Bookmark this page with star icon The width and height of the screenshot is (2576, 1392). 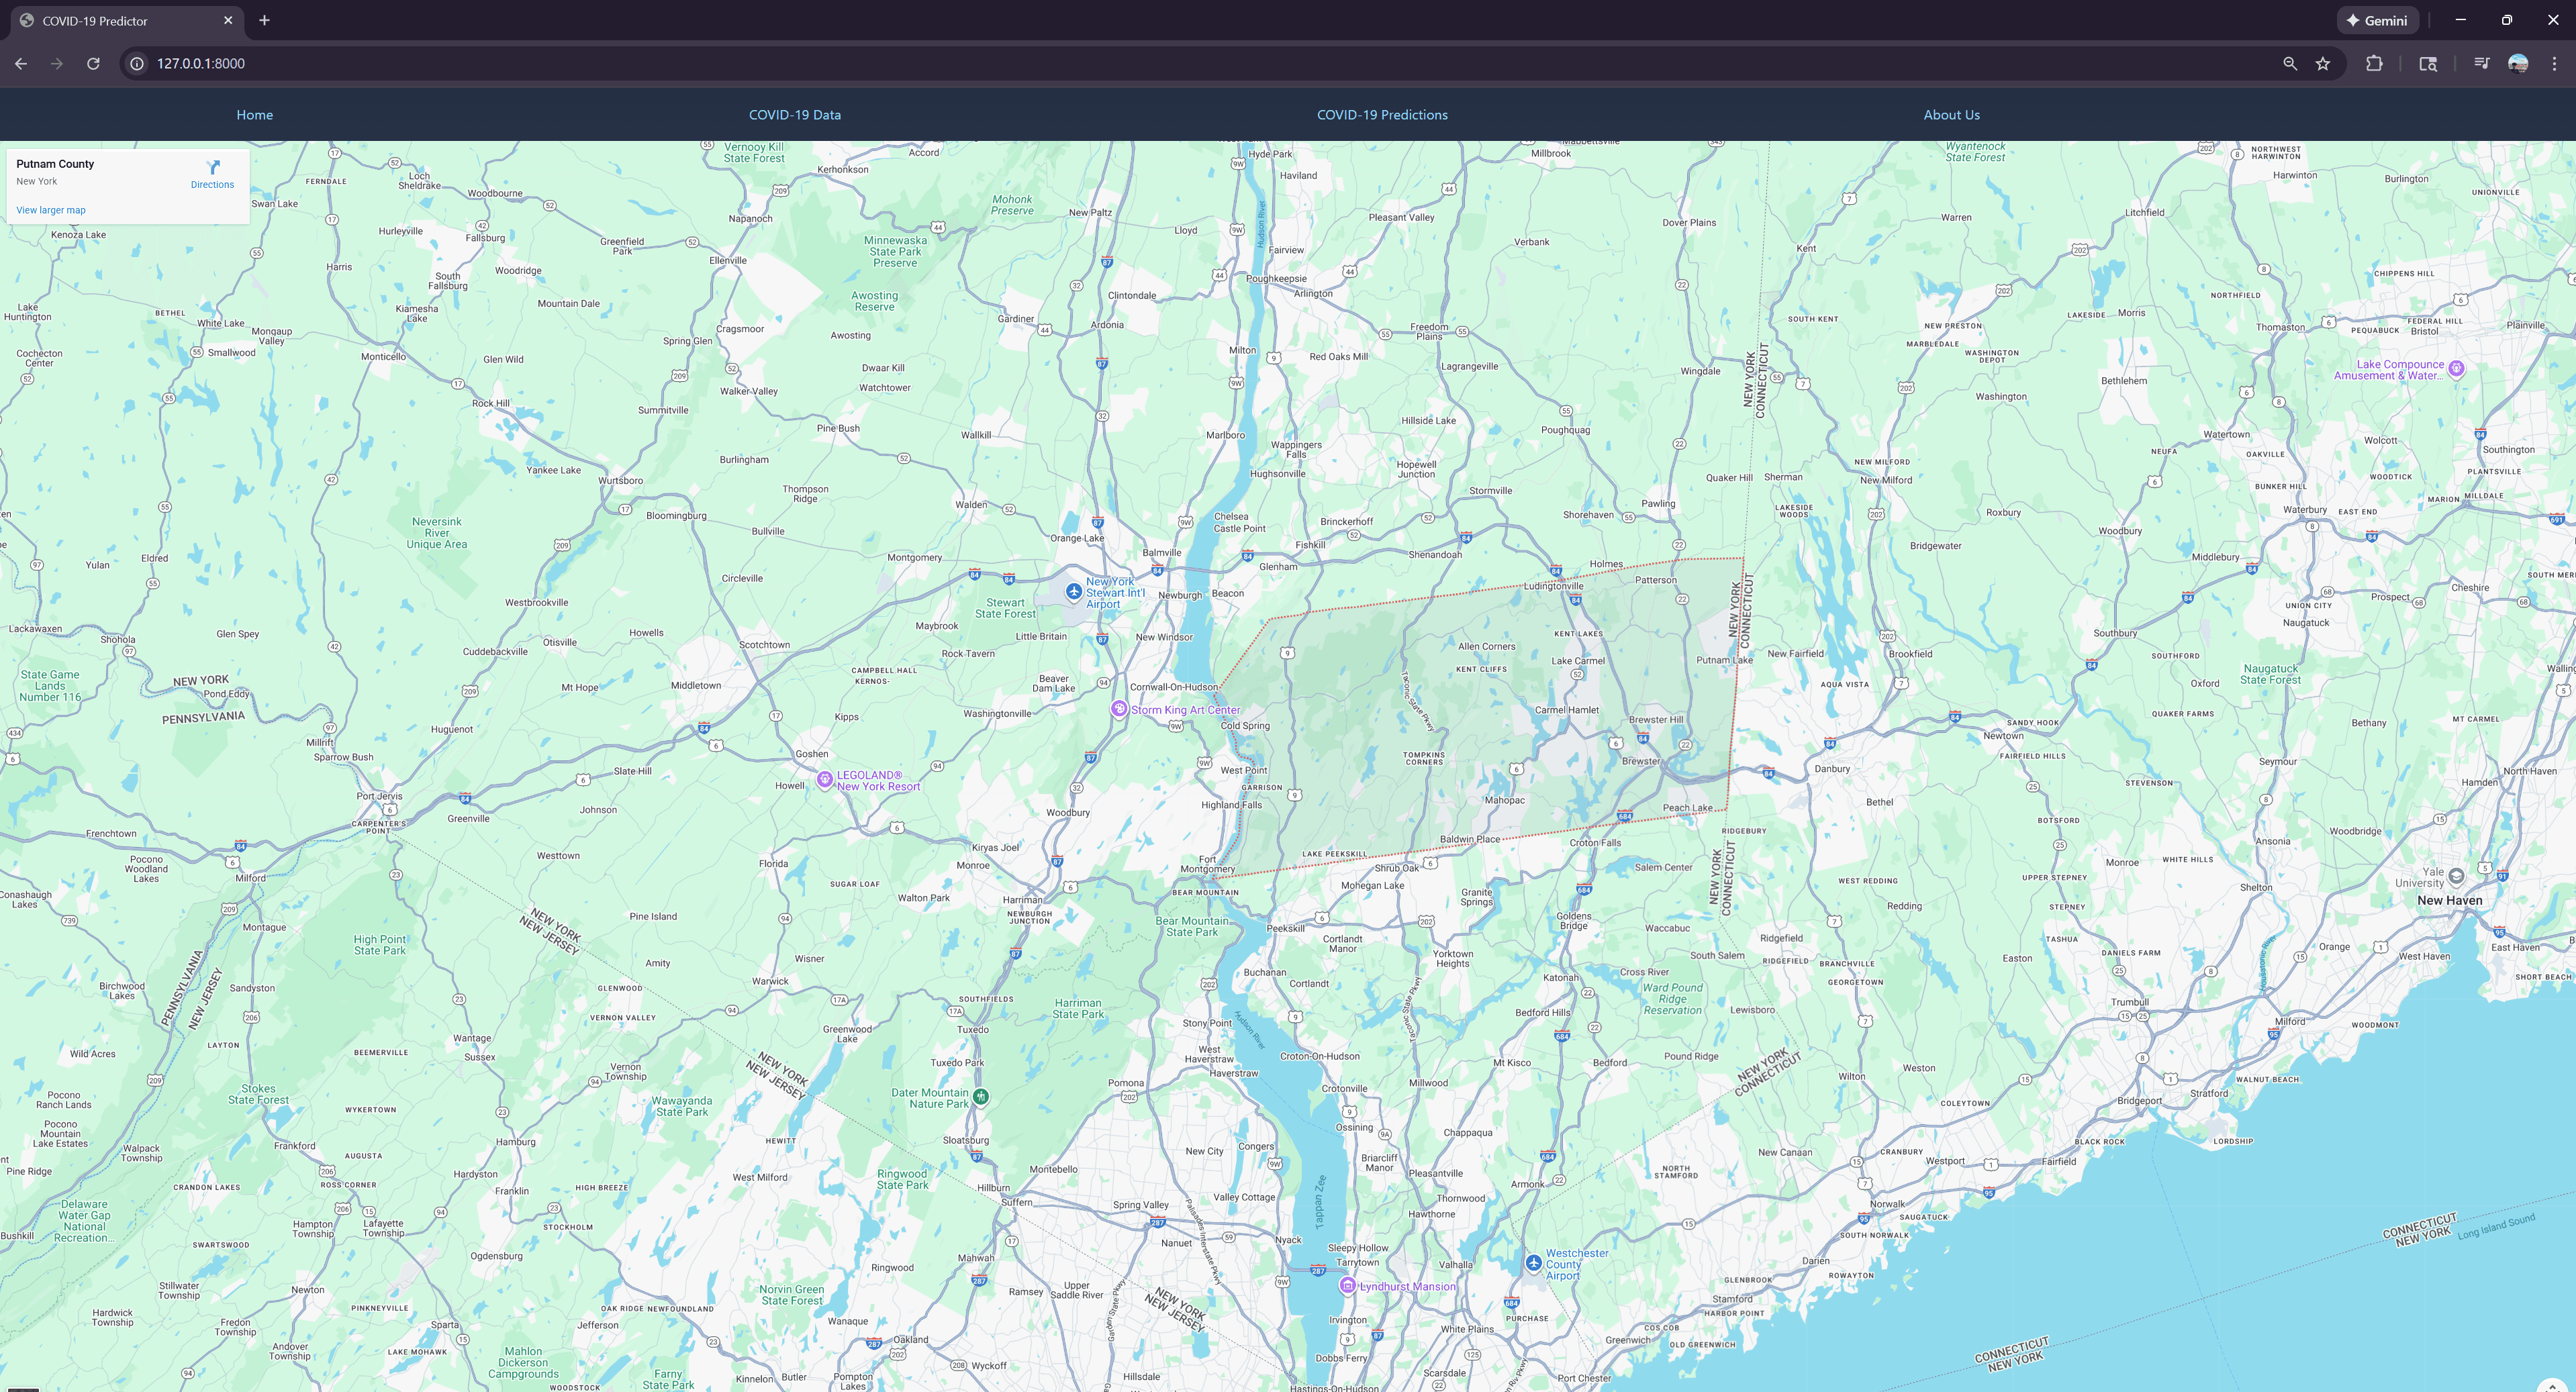tap(2323, 64)
